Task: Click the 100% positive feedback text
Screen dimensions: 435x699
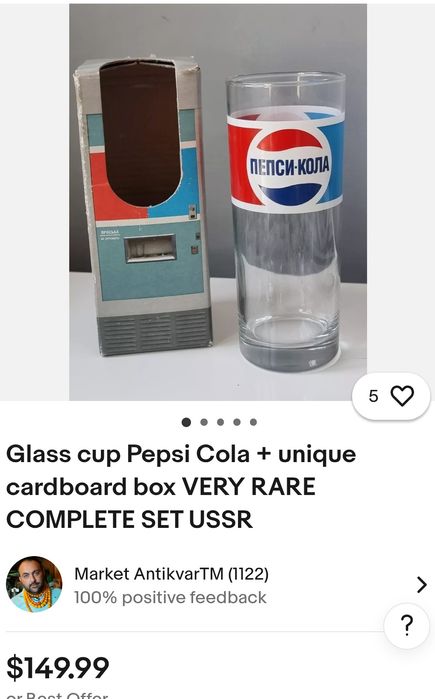Action: pyautogui.click(x=170, y=597)
